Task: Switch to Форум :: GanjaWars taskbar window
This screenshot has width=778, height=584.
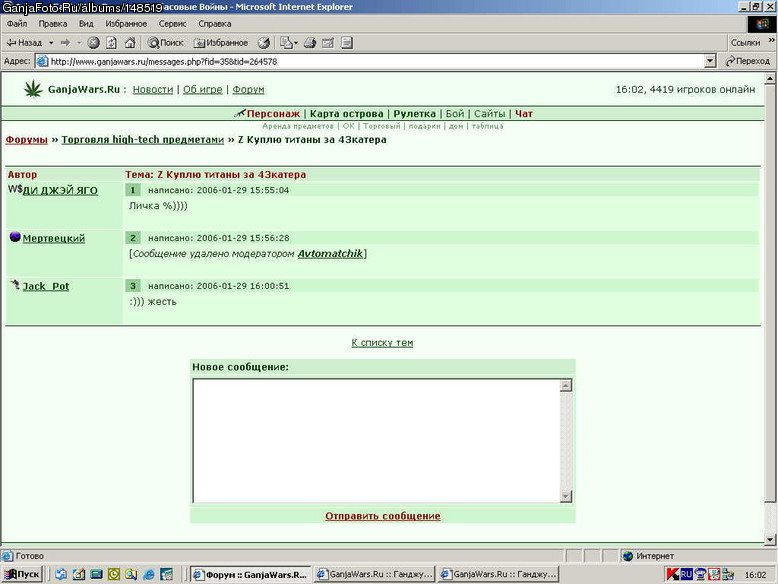Action: [x=251, y=574]
